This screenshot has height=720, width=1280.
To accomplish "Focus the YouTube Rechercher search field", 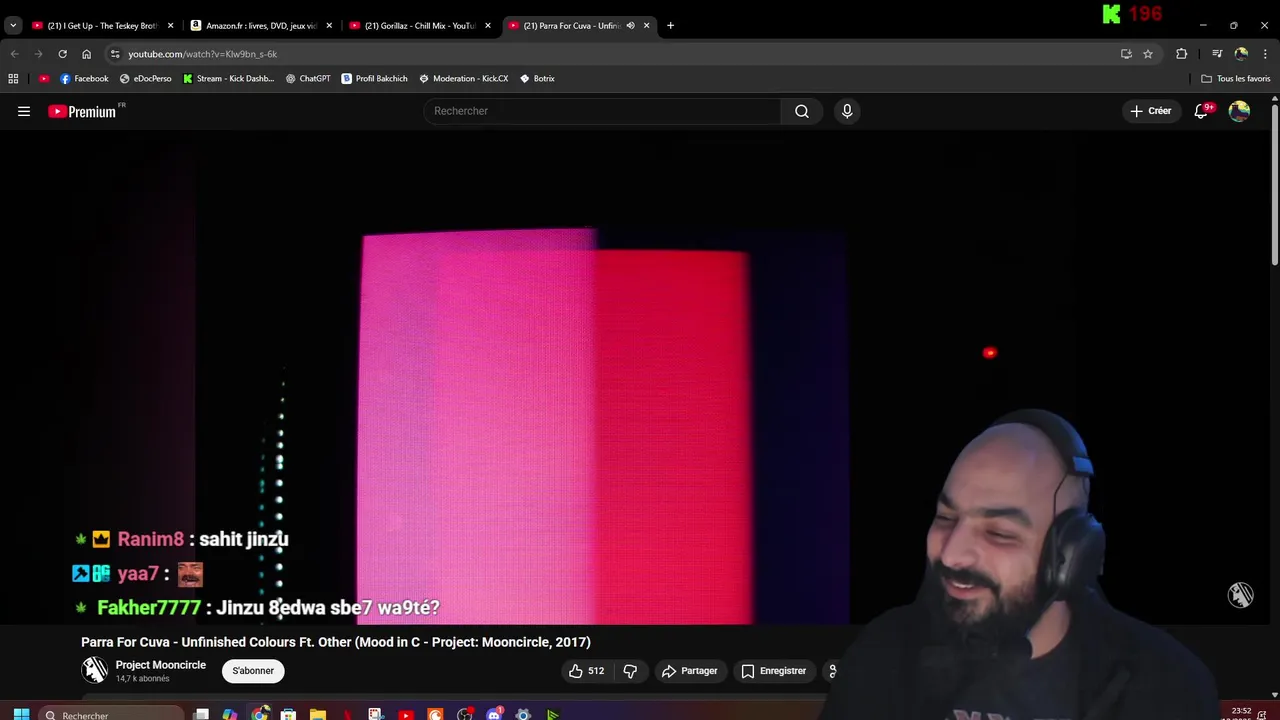I will [x=602, y=111].
